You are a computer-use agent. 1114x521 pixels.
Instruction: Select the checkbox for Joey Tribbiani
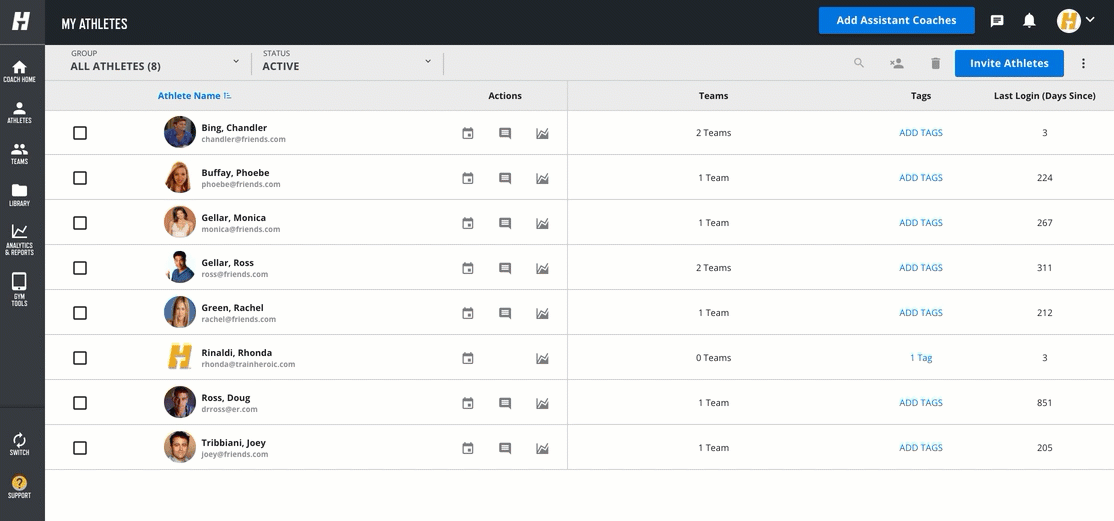click(x=80, y=448)
